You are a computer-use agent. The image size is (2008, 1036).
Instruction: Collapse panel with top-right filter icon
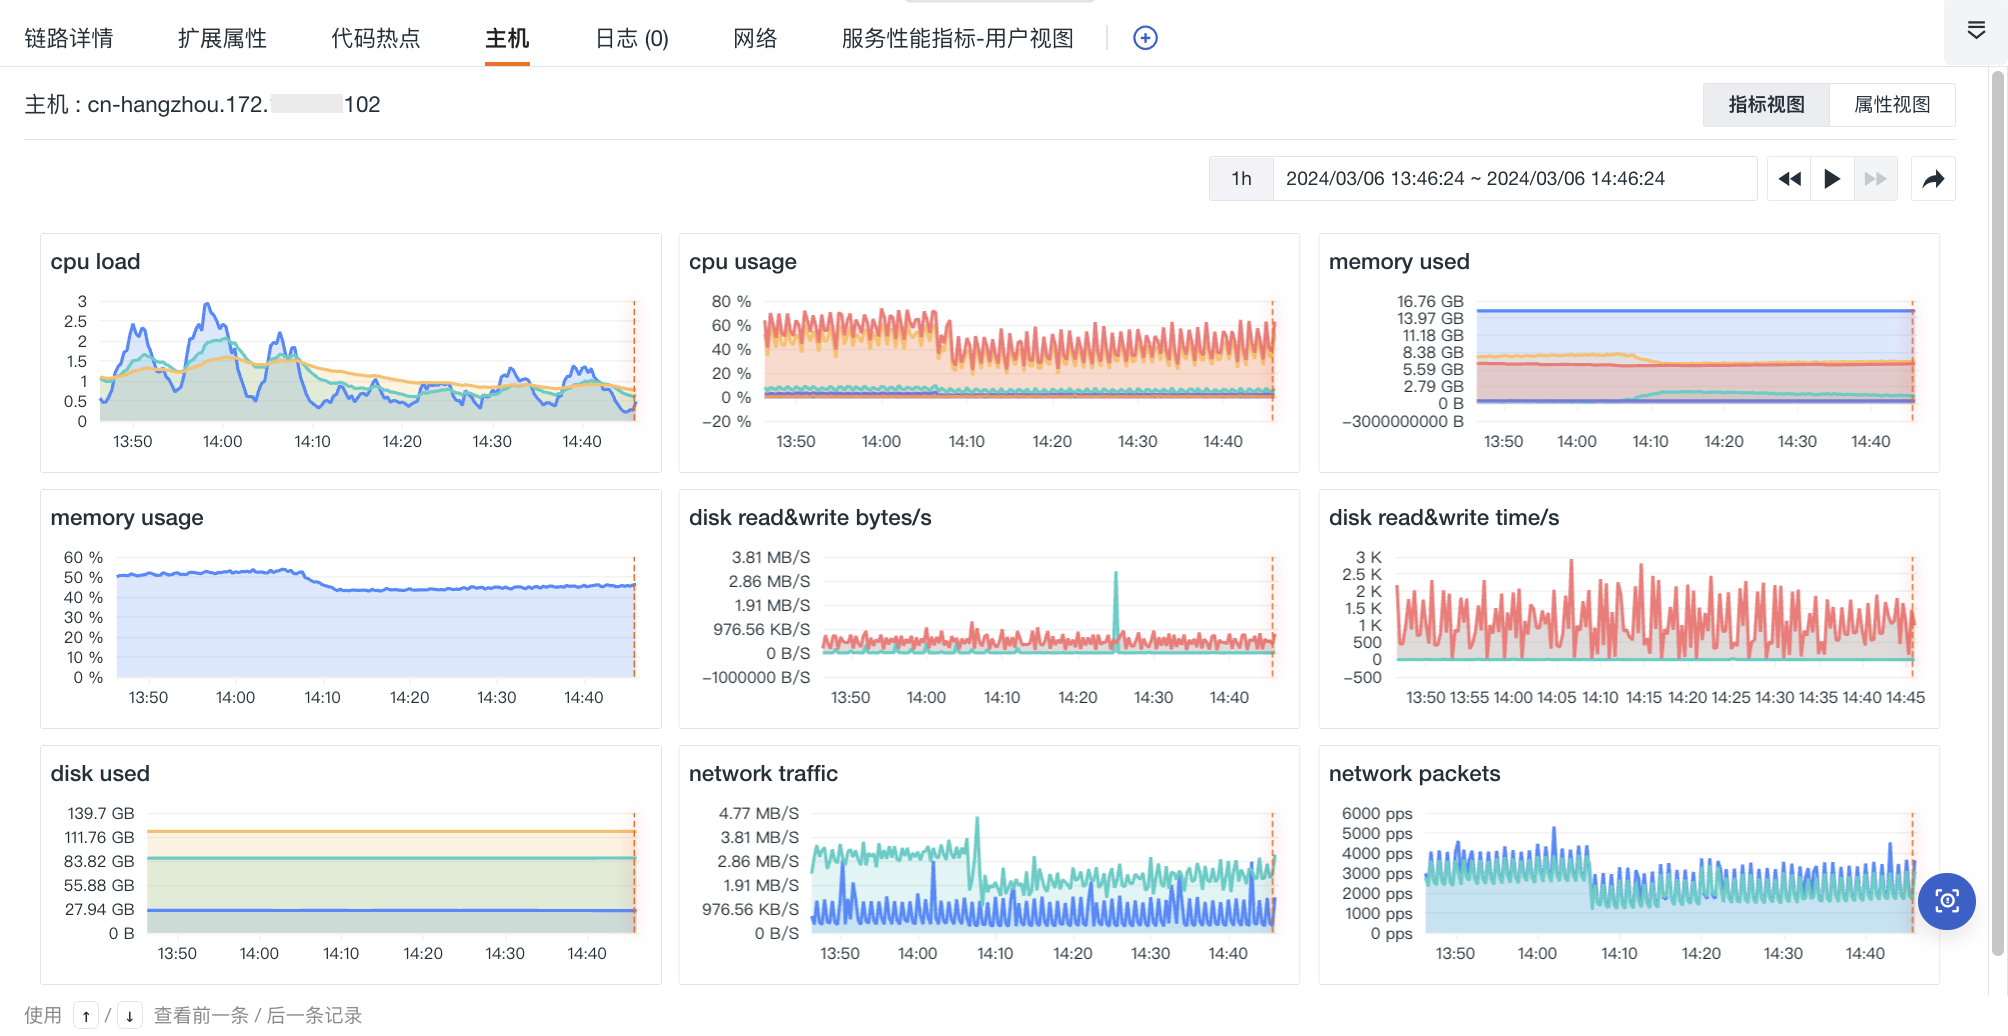pos(1976,31)
